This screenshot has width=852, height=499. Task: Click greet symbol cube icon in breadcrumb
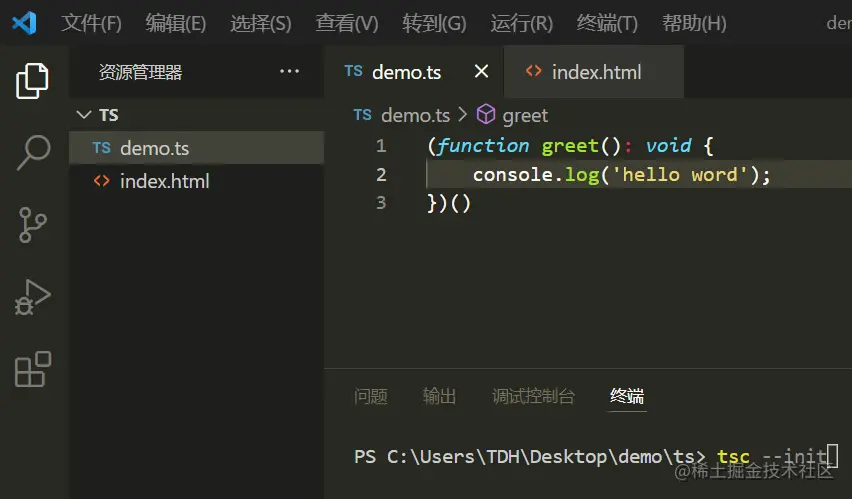(486, 115)
